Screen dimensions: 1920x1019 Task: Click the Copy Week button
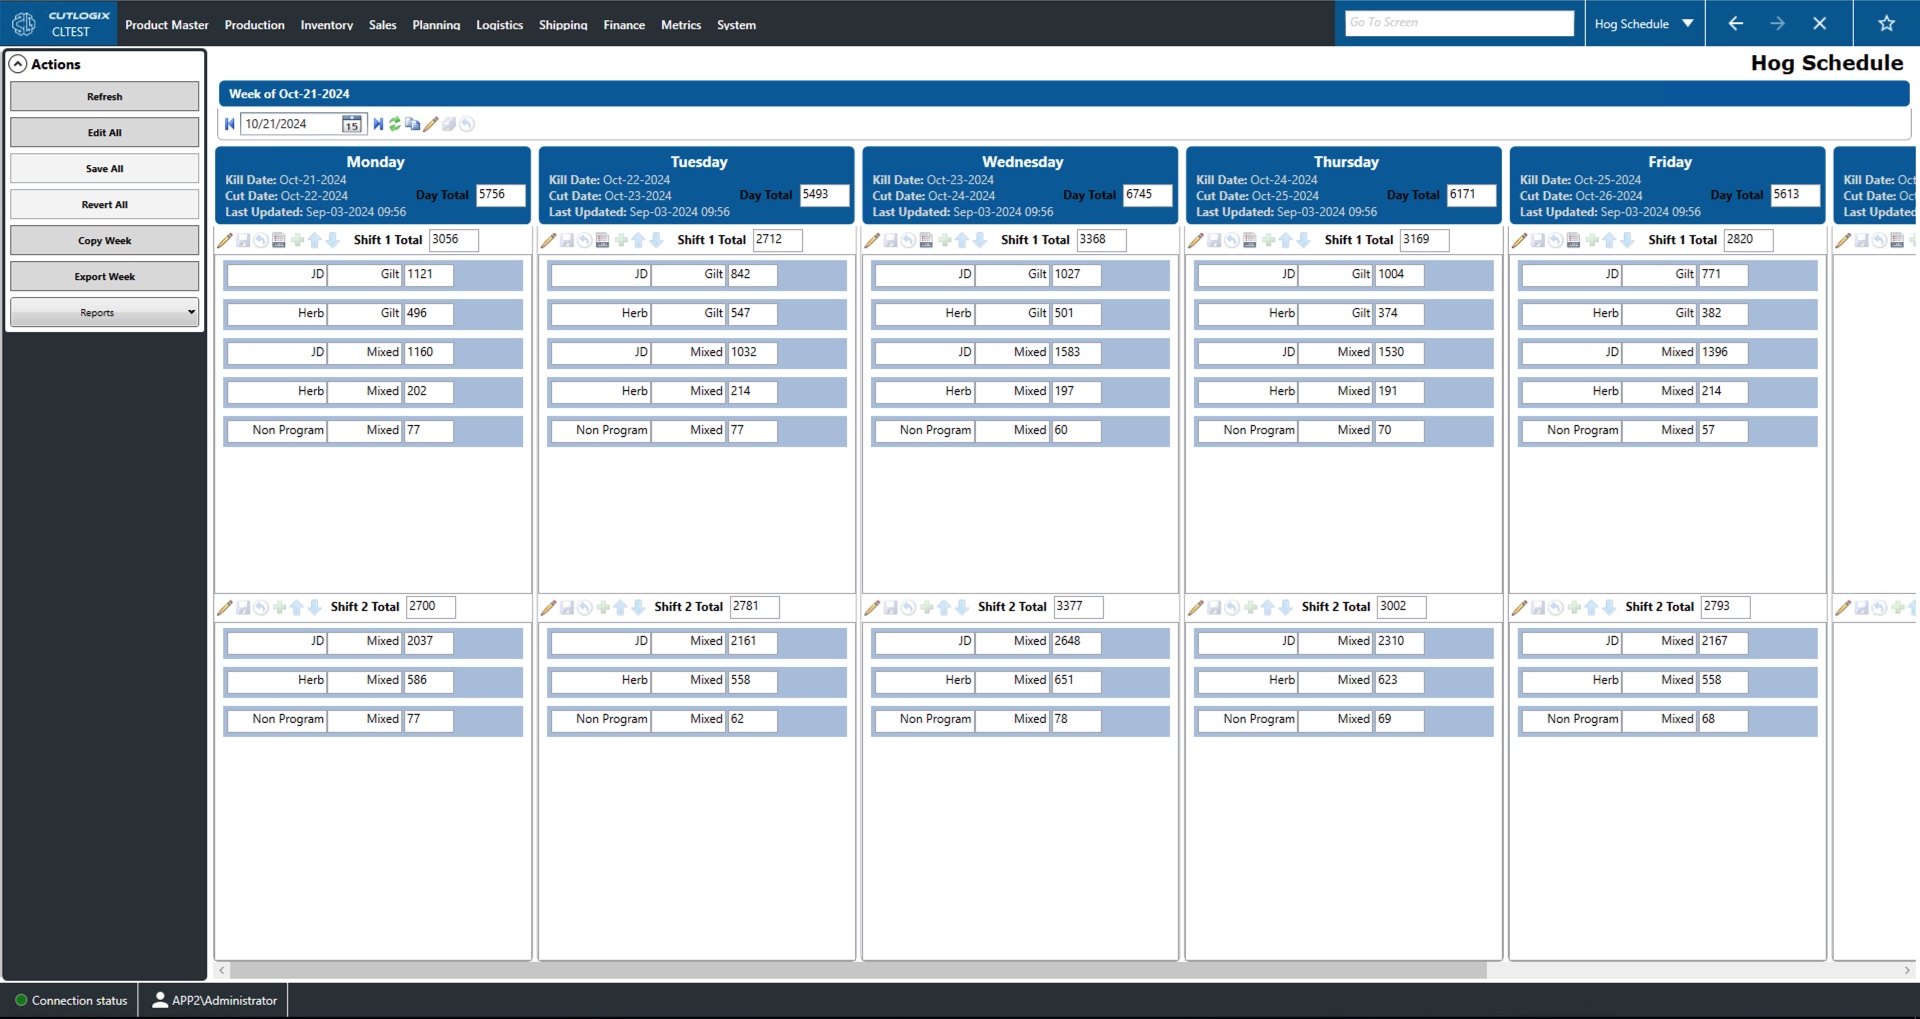[104, 241]
